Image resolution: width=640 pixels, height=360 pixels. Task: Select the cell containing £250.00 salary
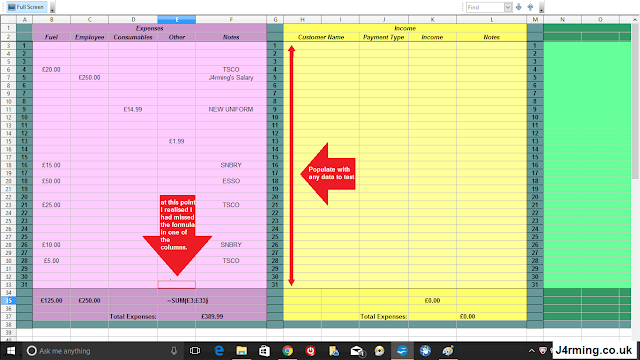[89, 78]
